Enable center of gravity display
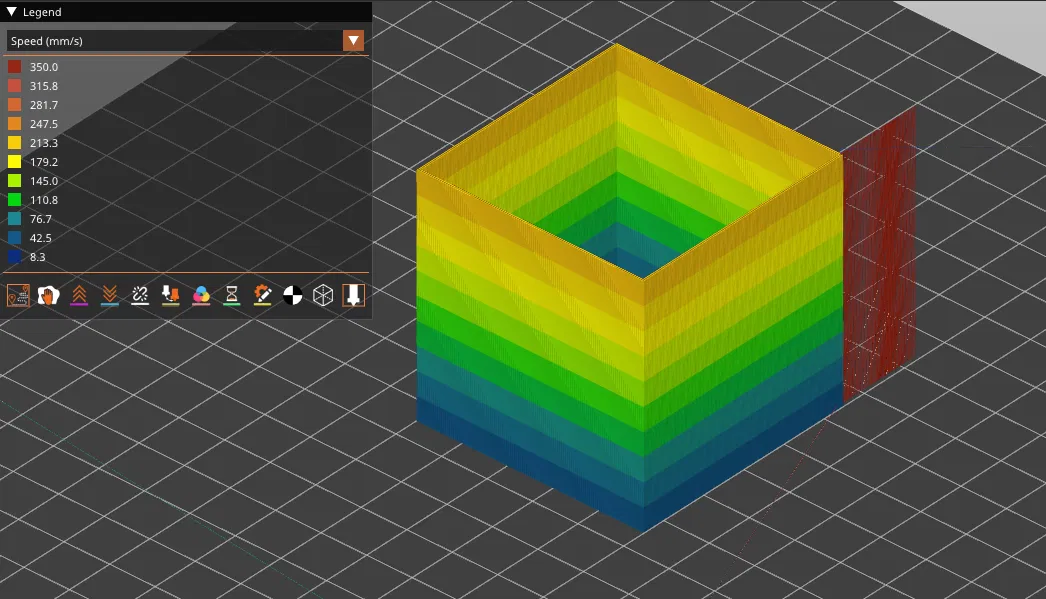 (293, 294)
